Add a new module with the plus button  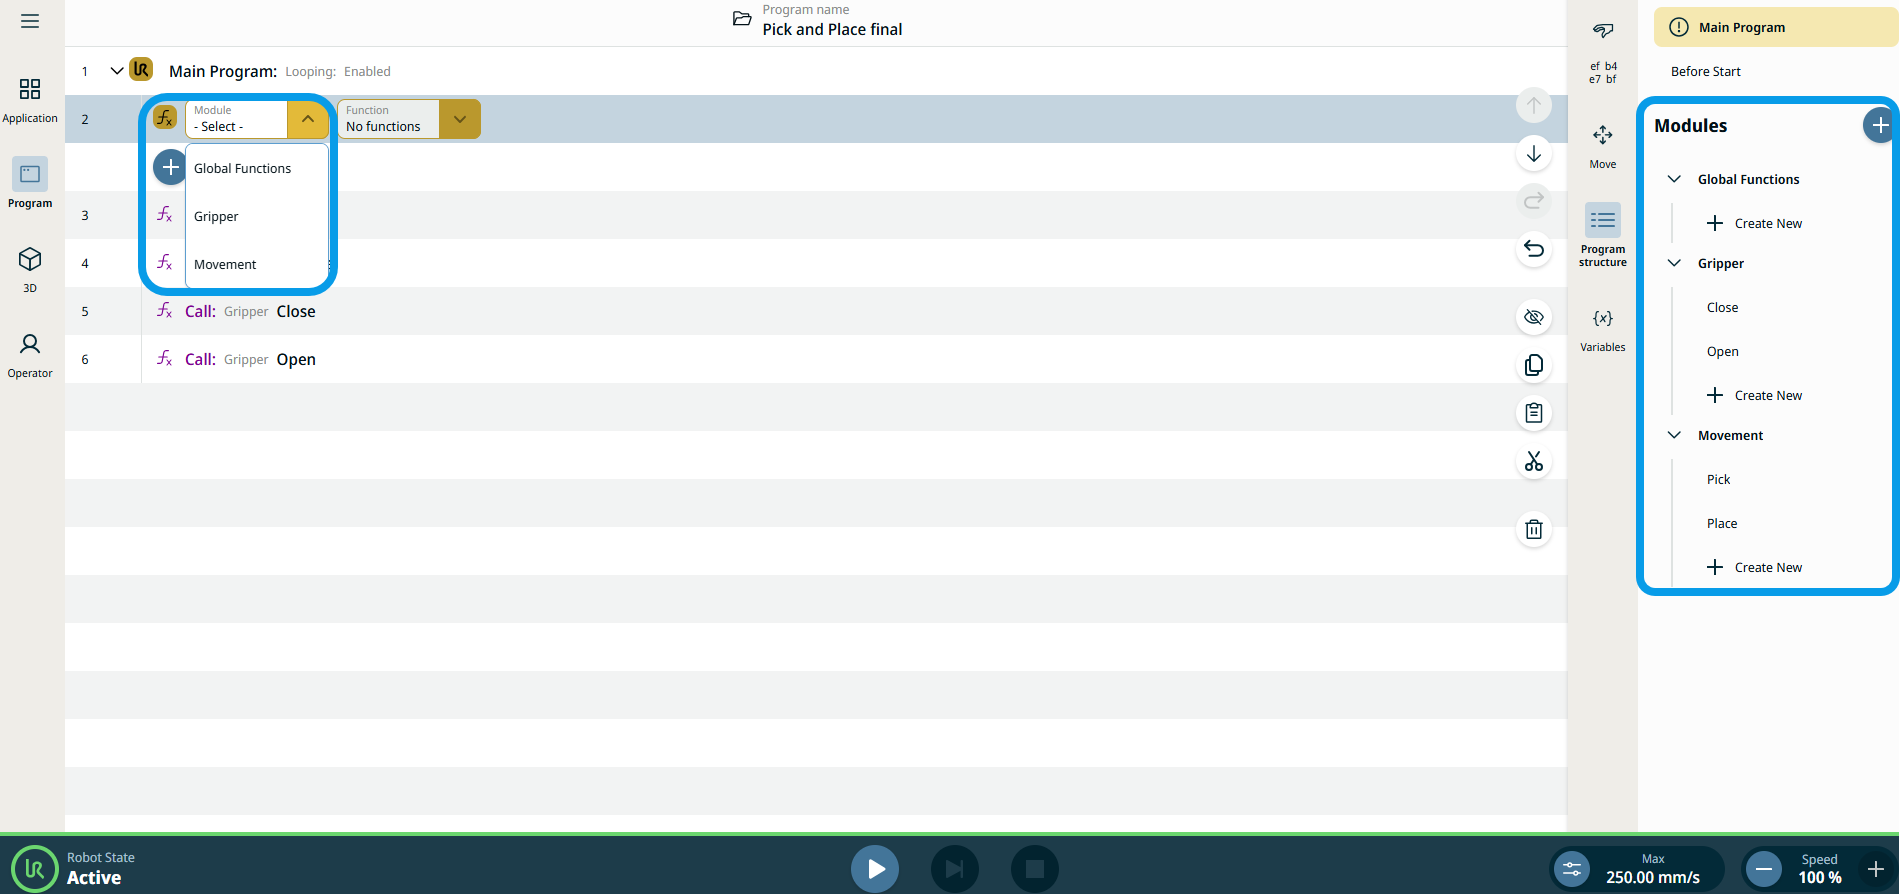pos(1879,126)
